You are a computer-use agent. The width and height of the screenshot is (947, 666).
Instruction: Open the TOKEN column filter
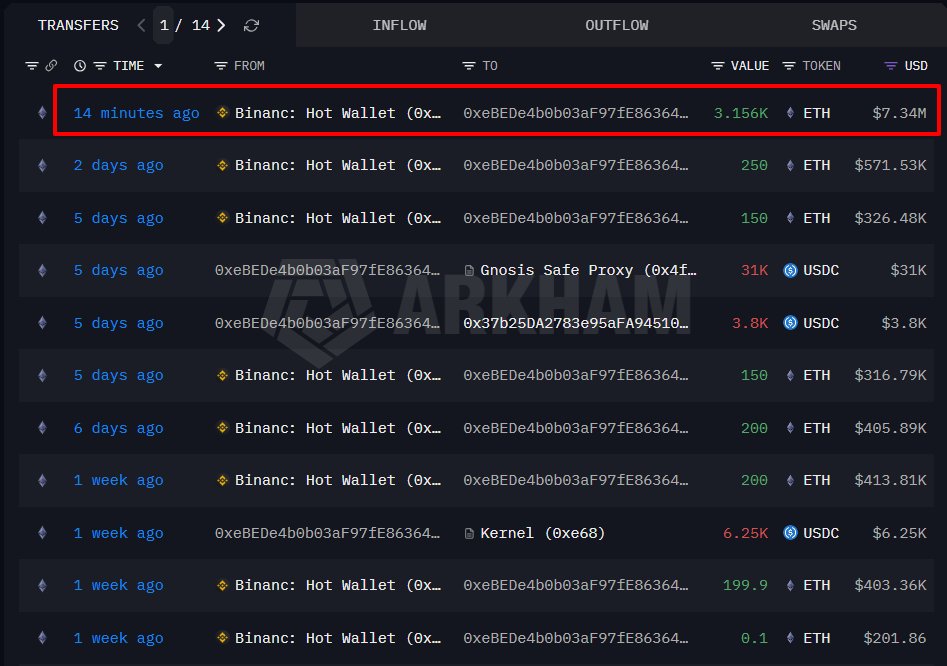(x=789, y=66)
